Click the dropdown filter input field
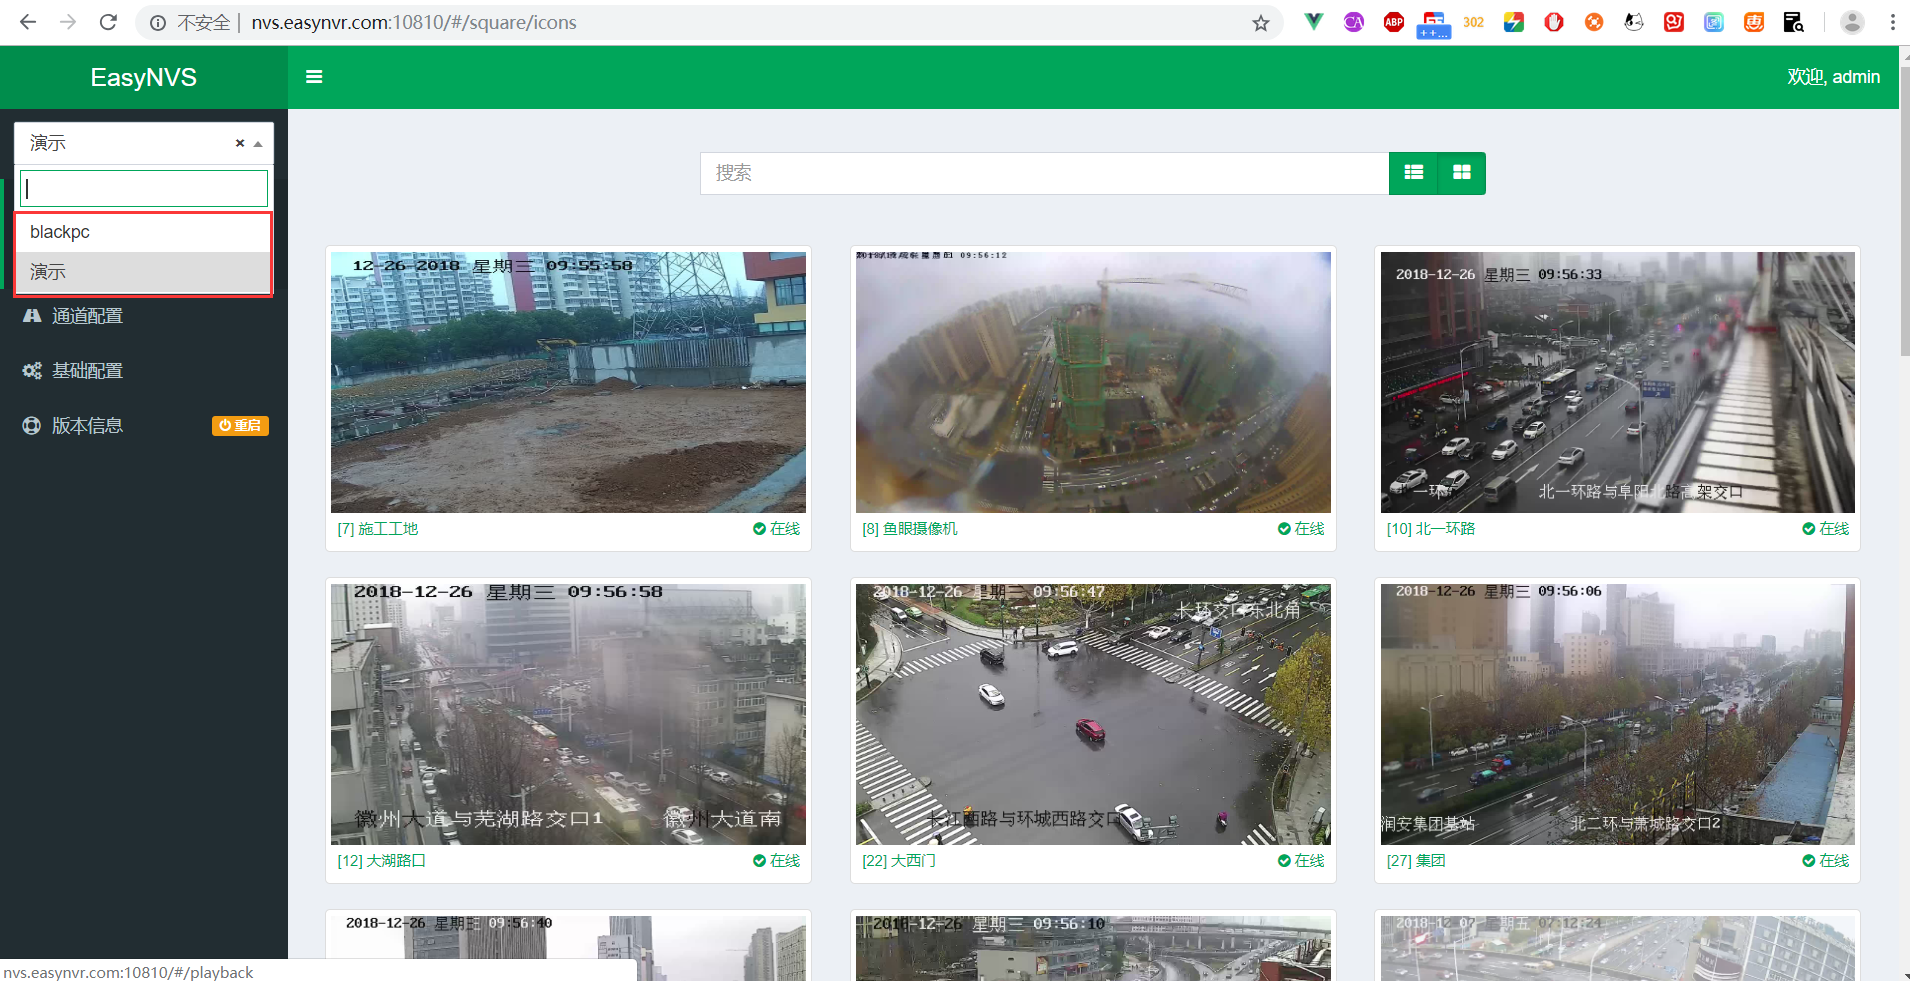This screenshot has width=1910, height=981. [x=144, y=188]
